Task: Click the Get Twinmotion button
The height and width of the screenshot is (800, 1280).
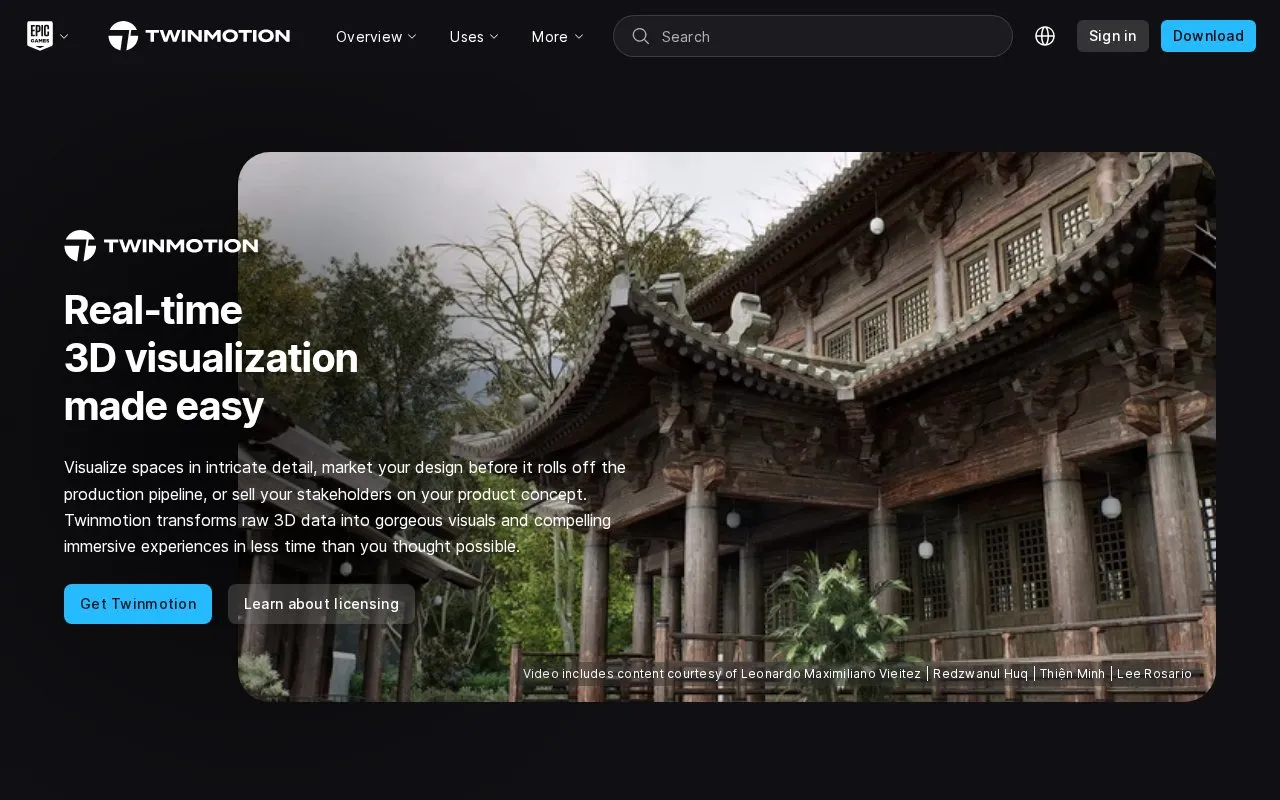Action: (138, 604)
